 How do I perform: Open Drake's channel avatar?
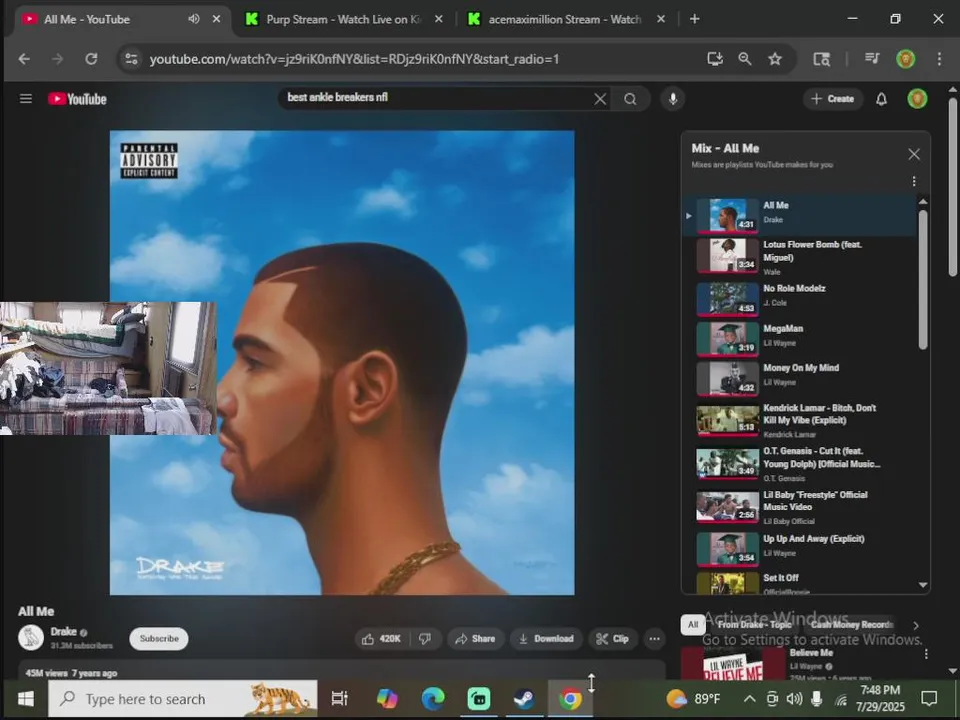pos(31,637)
